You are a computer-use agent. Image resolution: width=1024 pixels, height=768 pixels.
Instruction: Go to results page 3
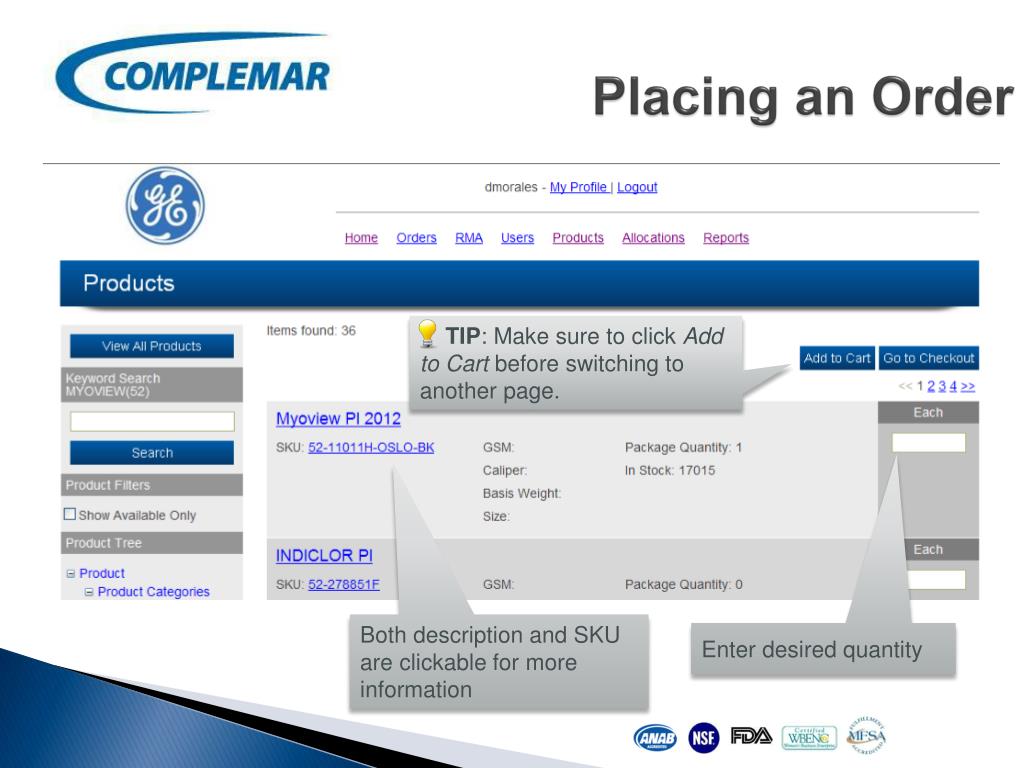(942, 386)
